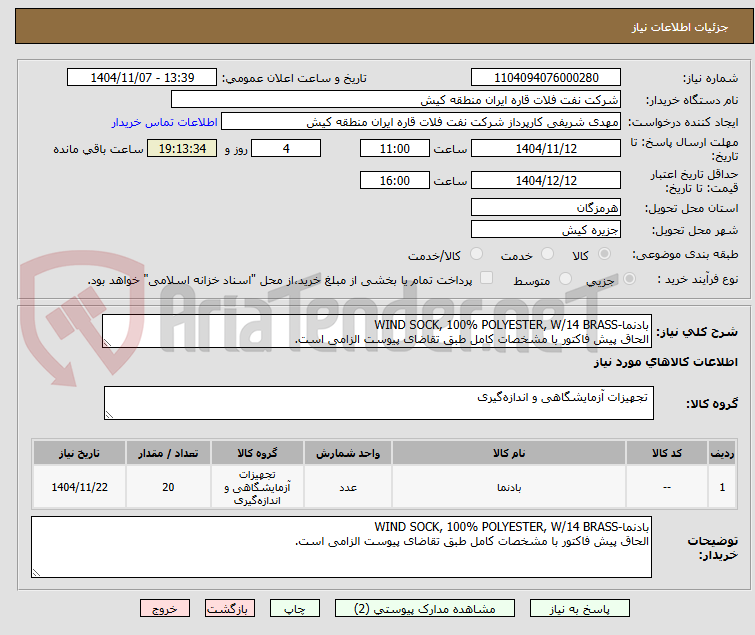755x635 pixels.
Task: Click the need date cell 1404/11/22
Action: [x=79, y=487]
